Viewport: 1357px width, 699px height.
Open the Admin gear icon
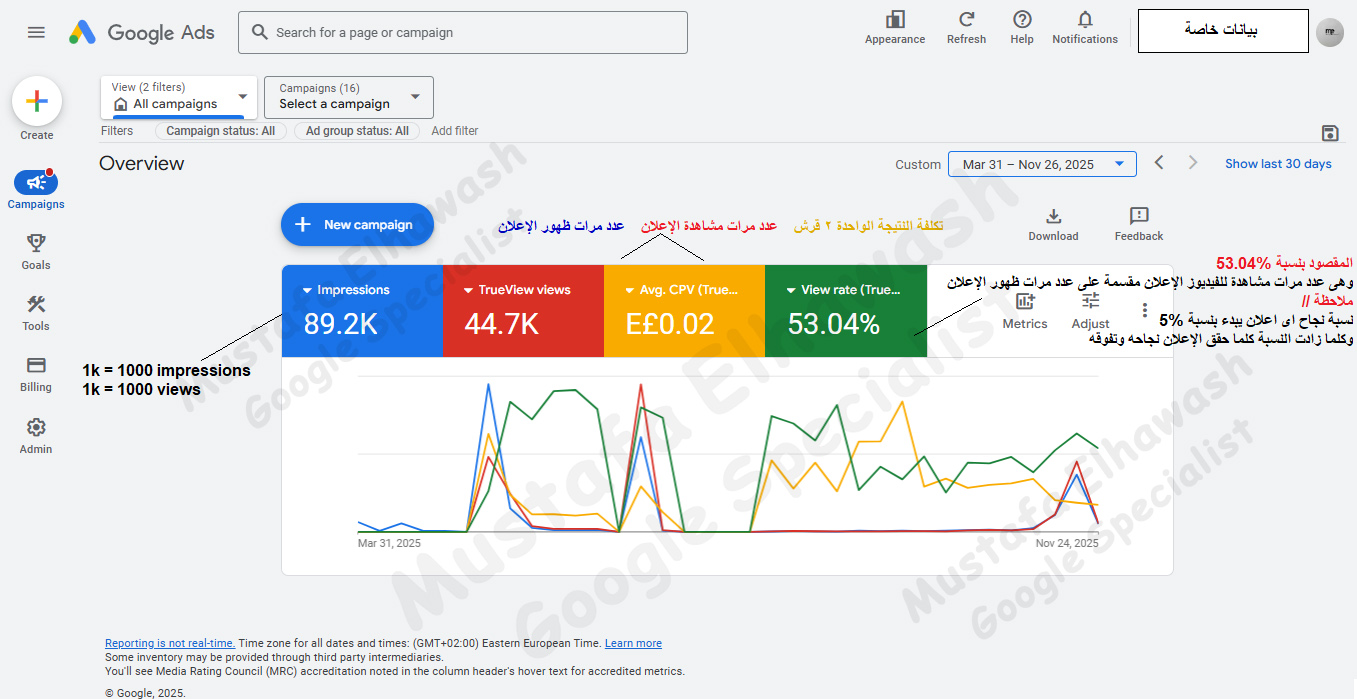pos(36,428)
